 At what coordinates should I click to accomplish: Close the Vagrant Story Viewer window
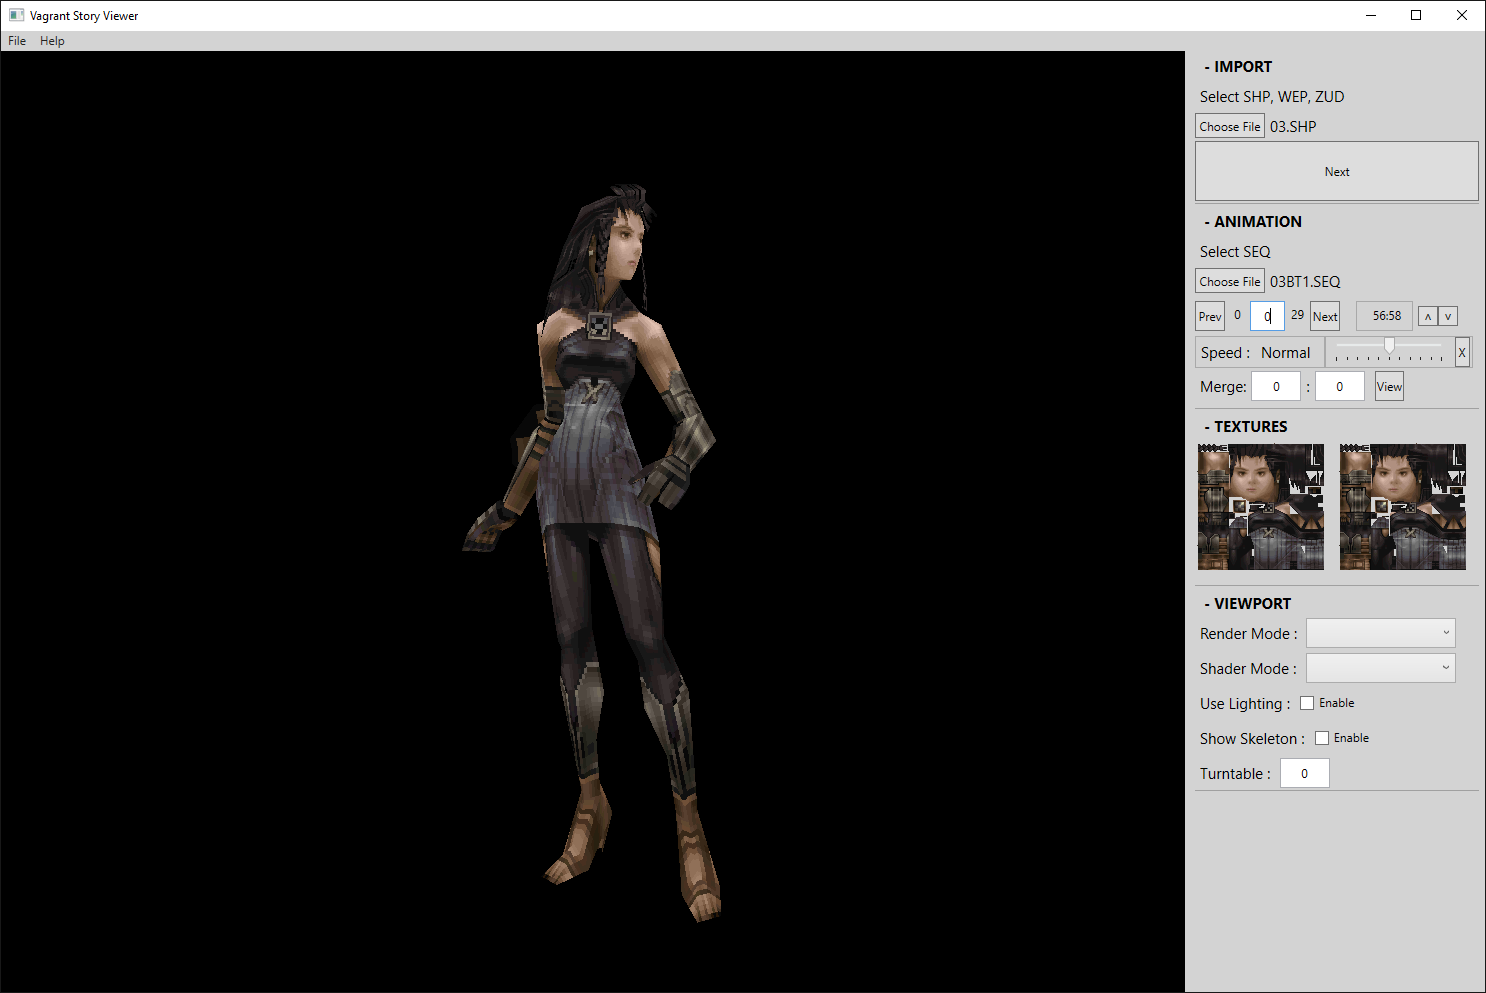coord(1462,15)
